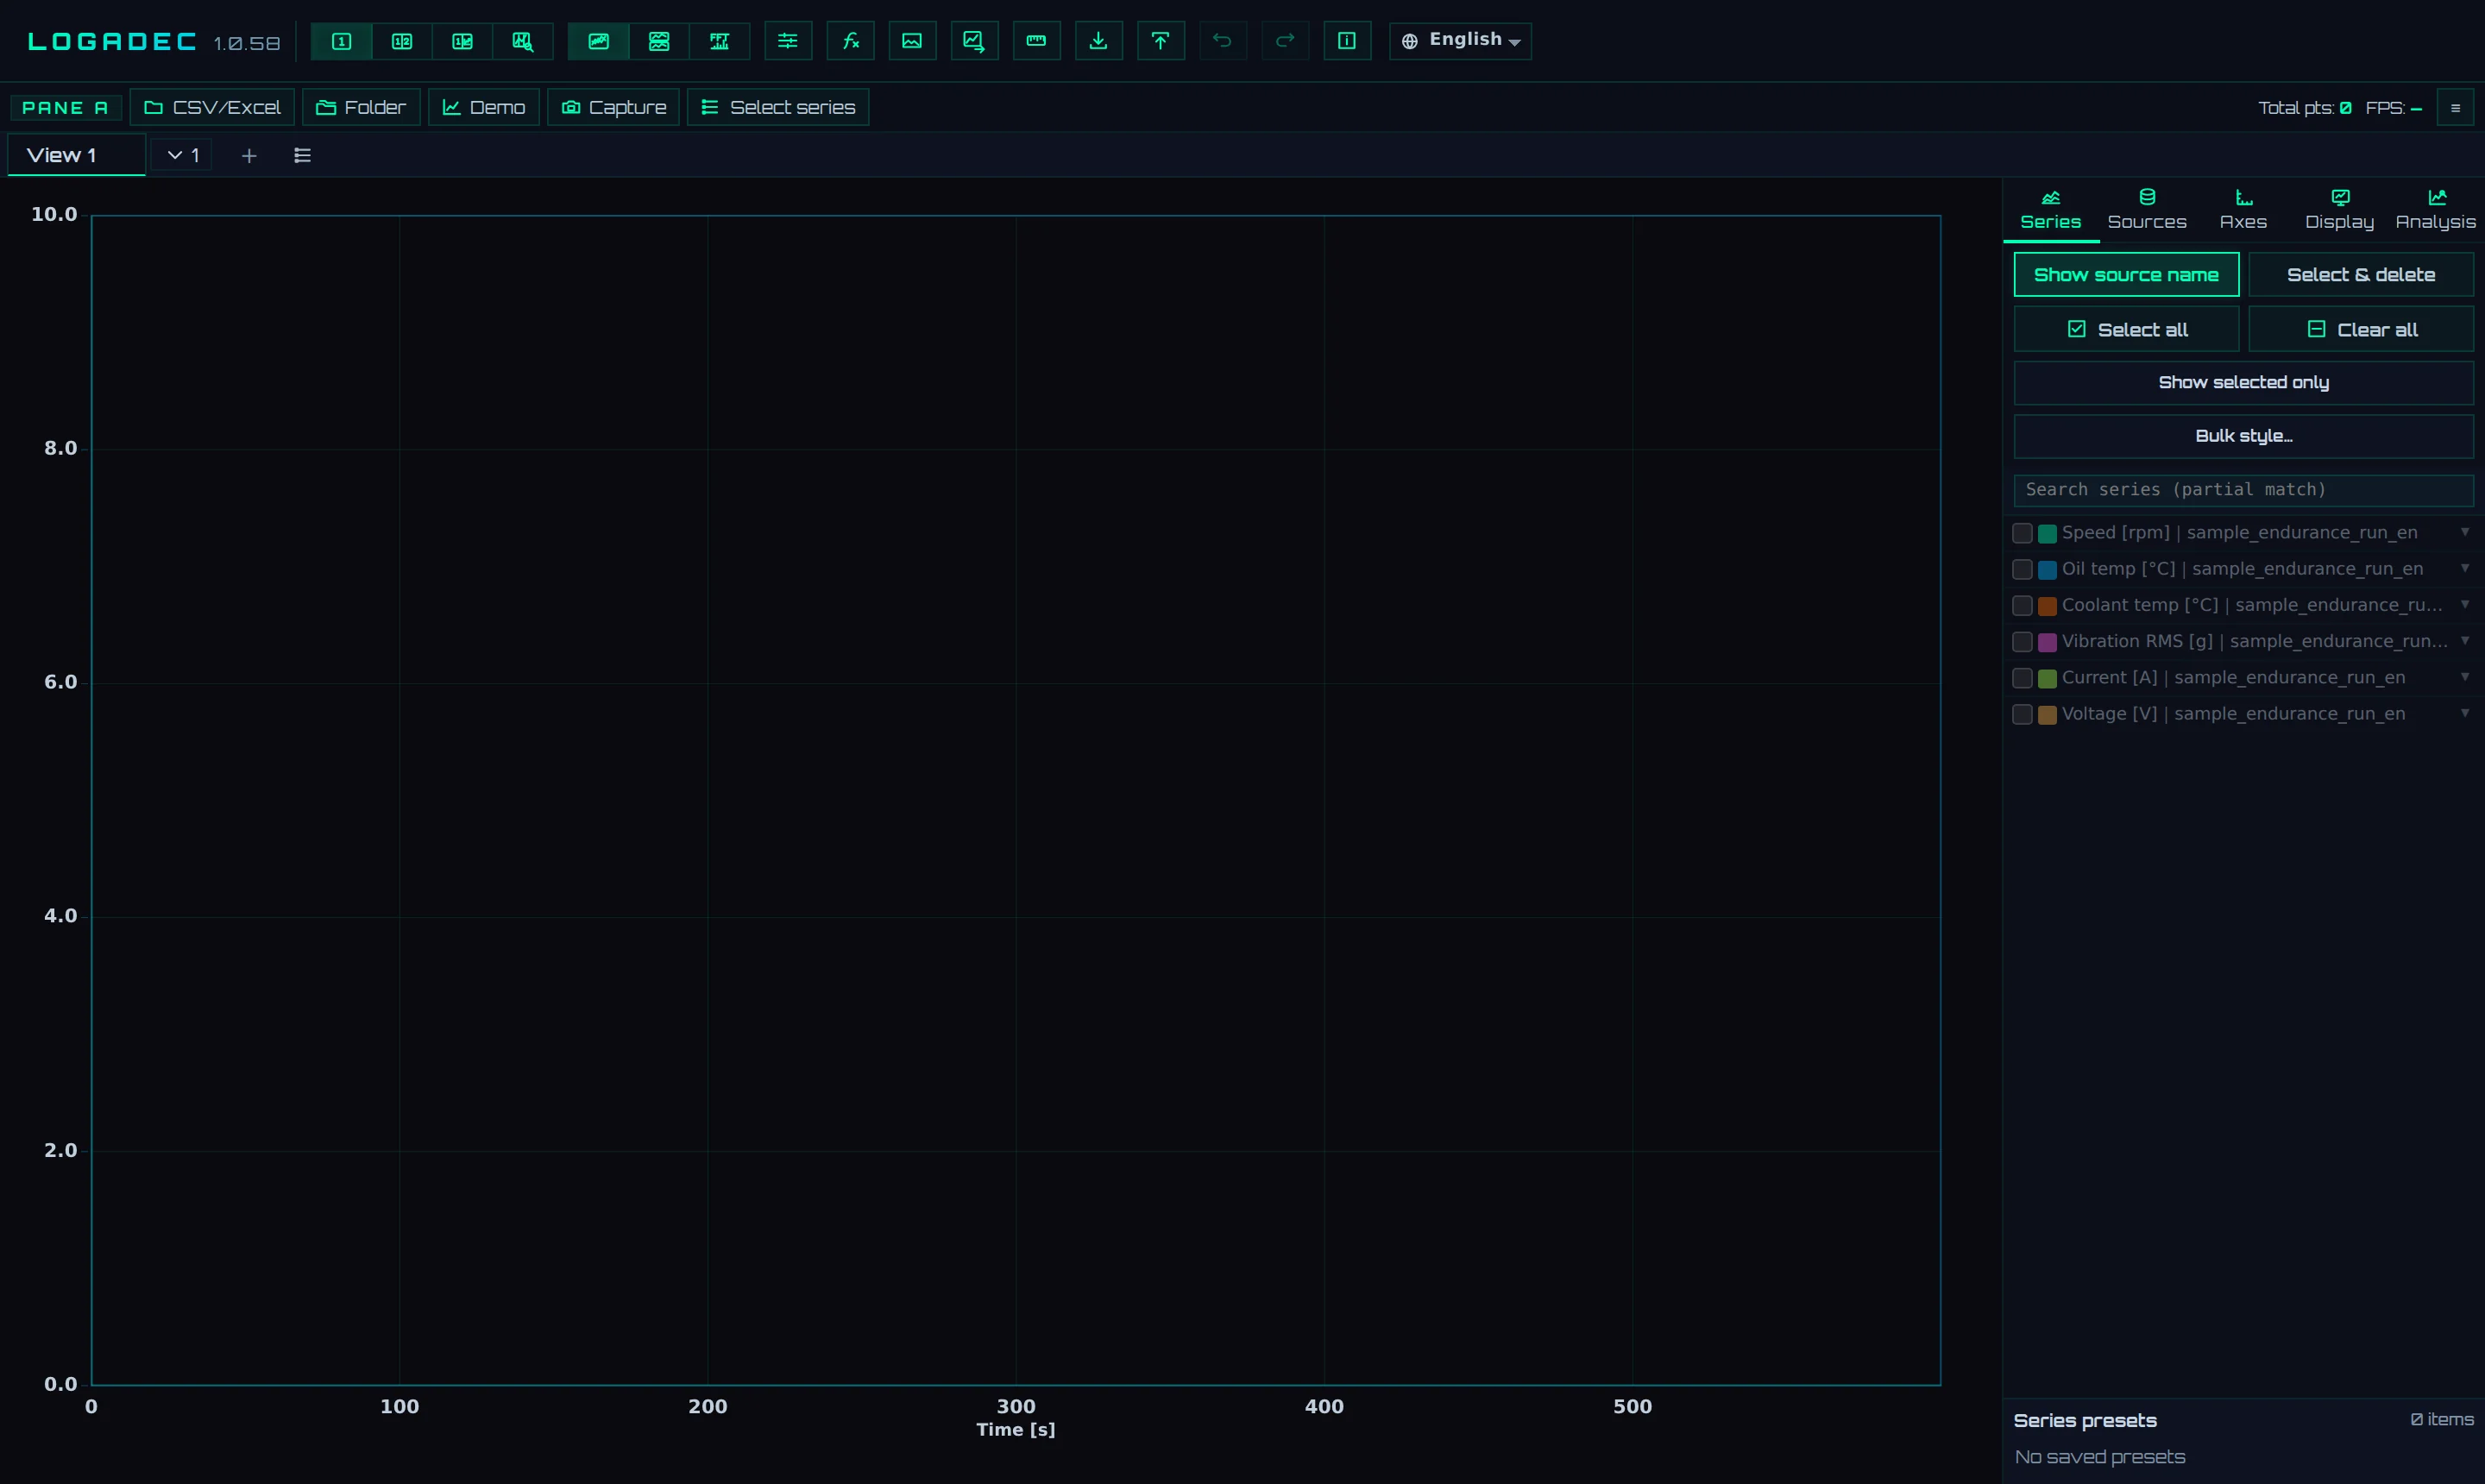Screen dimensions: 2485x1484
Task: Open the Axes tab
Action: pos(2243,210)
